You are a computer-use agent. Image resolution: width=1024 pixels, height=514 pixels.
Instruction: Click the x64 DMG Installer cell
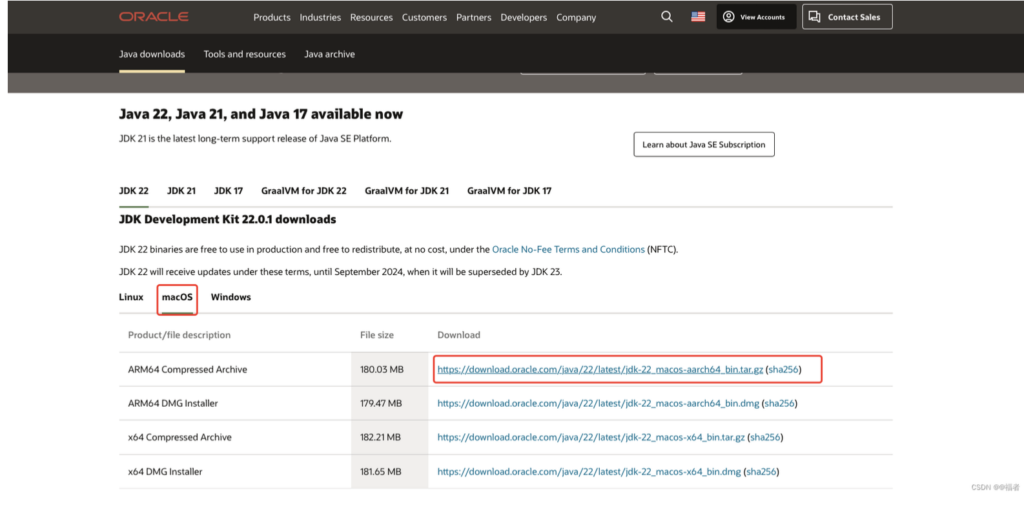click(x=165, y=472)
